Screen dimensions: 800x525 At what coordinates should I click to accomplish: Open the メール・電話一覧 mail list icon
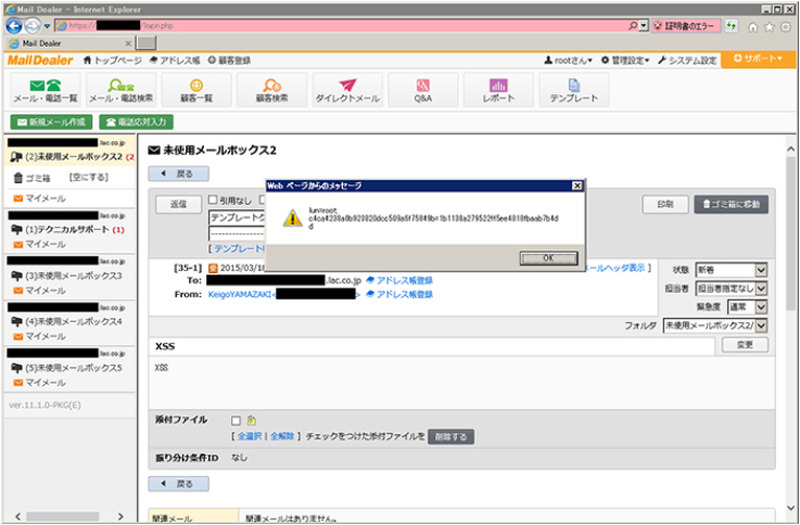(43, 90)
